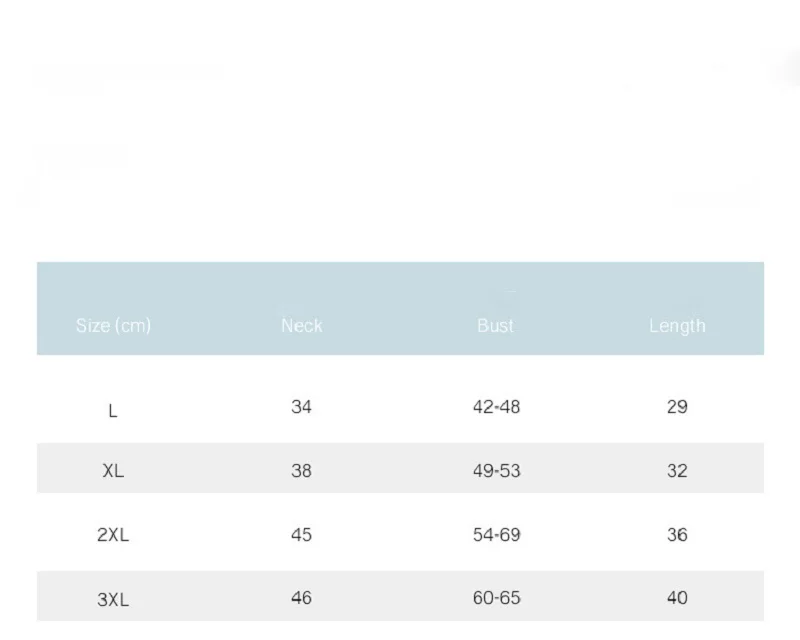Select length value 29
Image resolution: width=800 pixels, height=640 pixels.
tap(677, 407)
